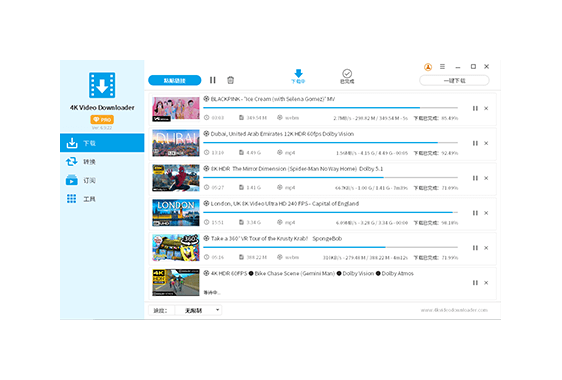Remove the Gemini Man Bike Chase item
This screenshot has height=380, width=562.
(x=486, y=283)
